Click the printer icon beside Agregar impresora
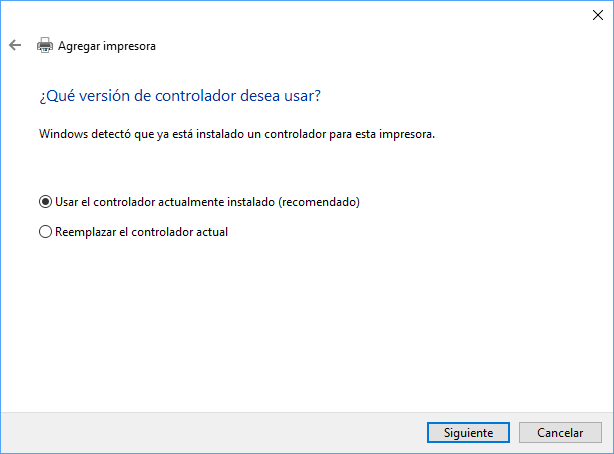 (44, 45)
